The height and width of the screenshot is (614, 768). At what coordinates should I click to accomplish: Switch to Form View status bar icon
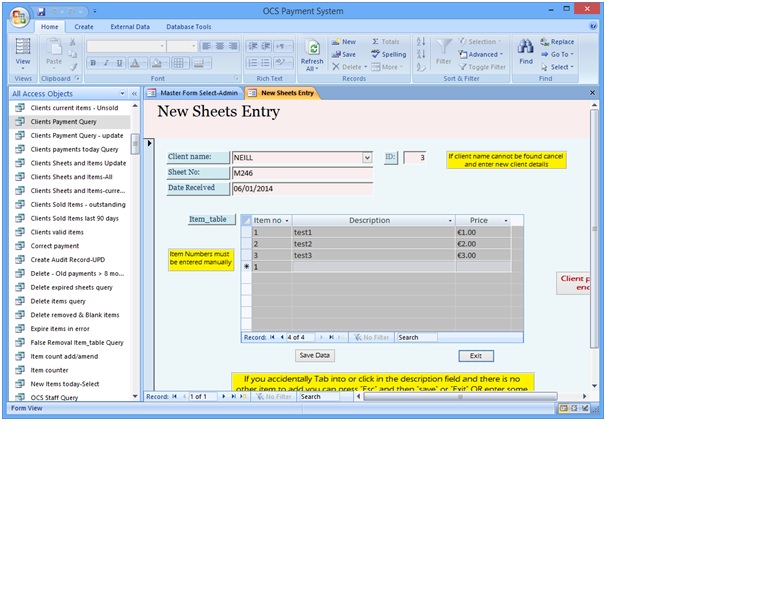tap(563, 408)
